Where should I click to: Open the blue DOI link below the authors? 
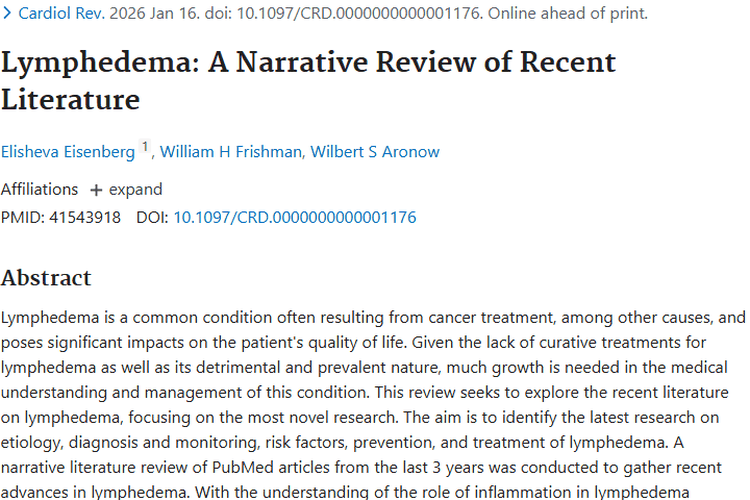coord(294,217)
